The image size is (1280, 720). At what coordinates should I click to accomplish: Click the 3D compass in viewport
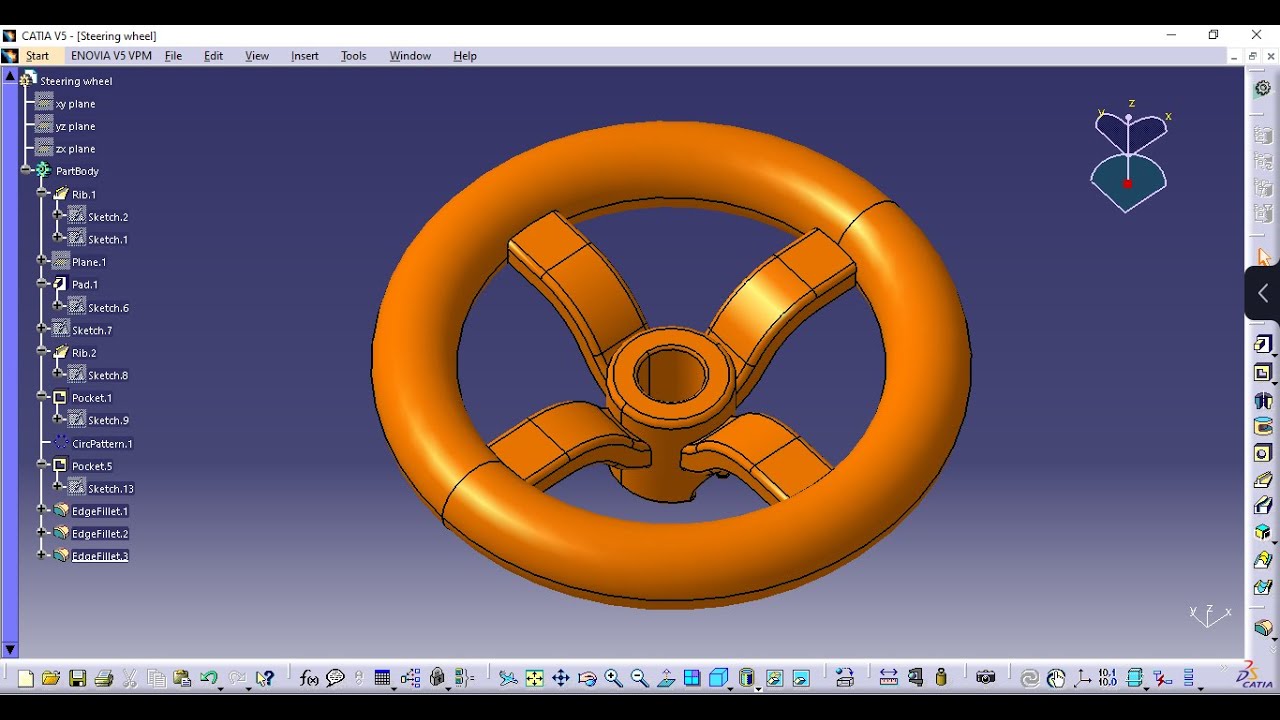pyautogui.click(x=1129, y=157)
